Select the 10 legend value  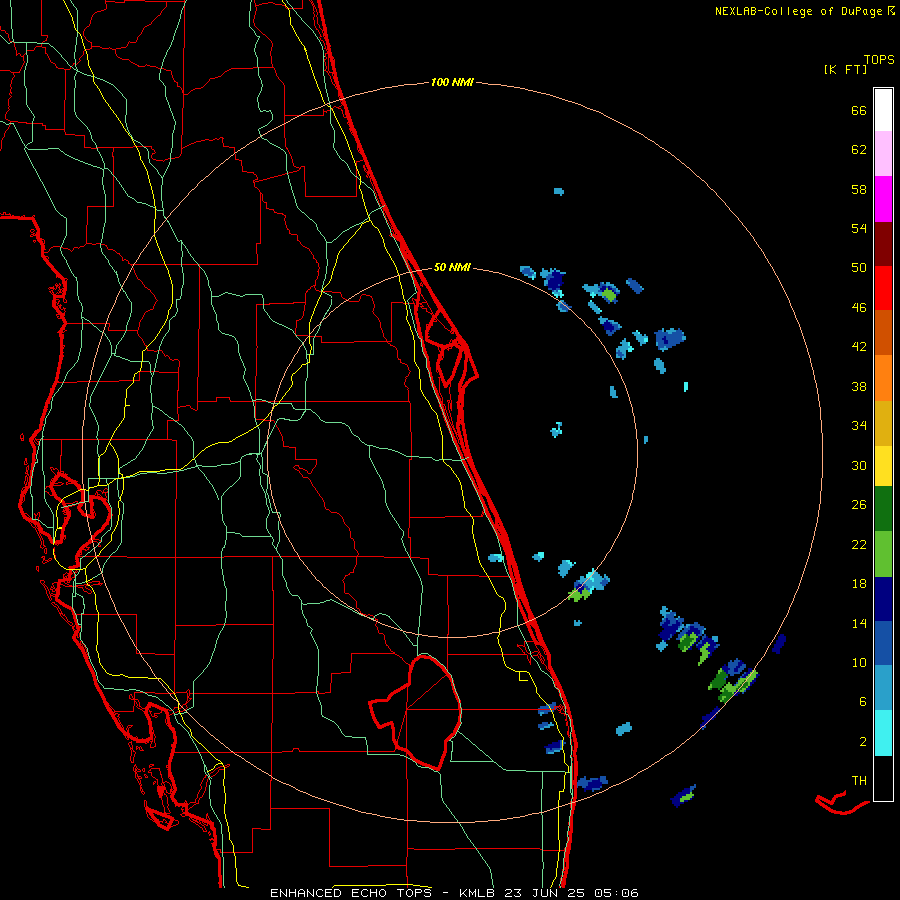(859, 662)
